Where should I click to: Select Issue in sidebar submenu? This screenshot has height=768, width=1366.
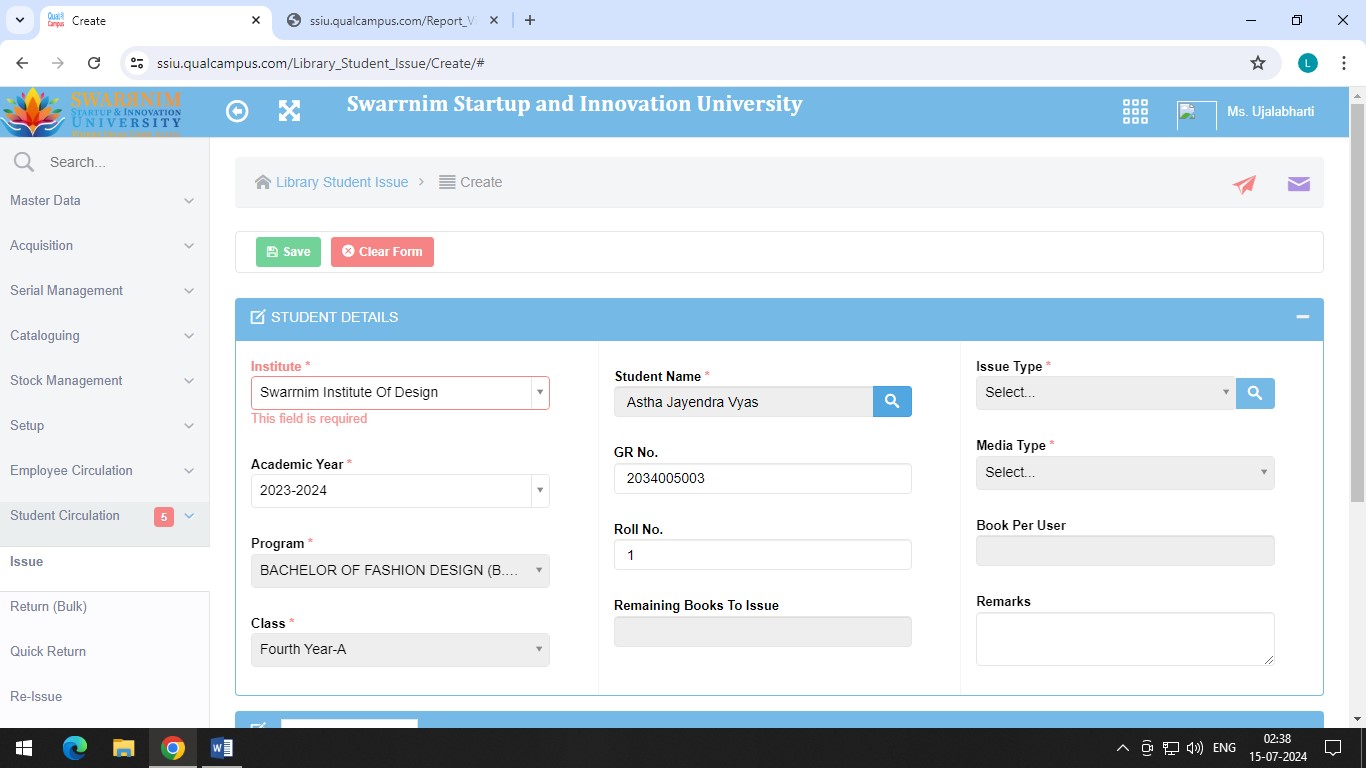click(104, 562)
